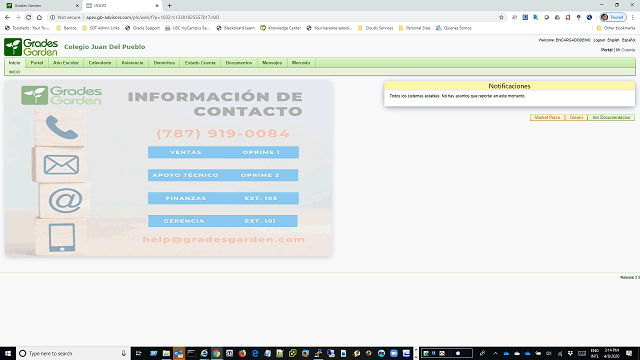Open the Documentos menu tab
This screenshot has height=360, width=640.
coord(239,63)
